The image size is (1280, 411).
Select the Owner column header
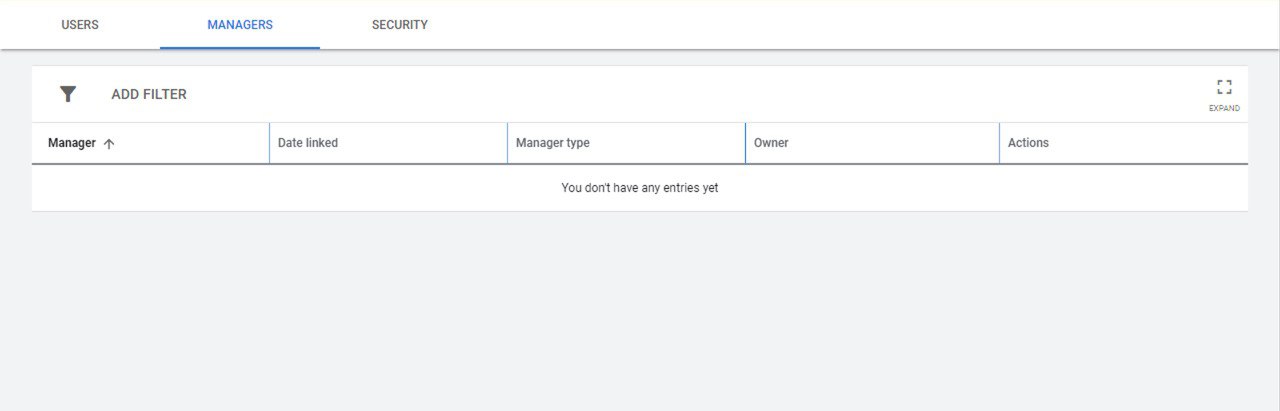point(771,143)
